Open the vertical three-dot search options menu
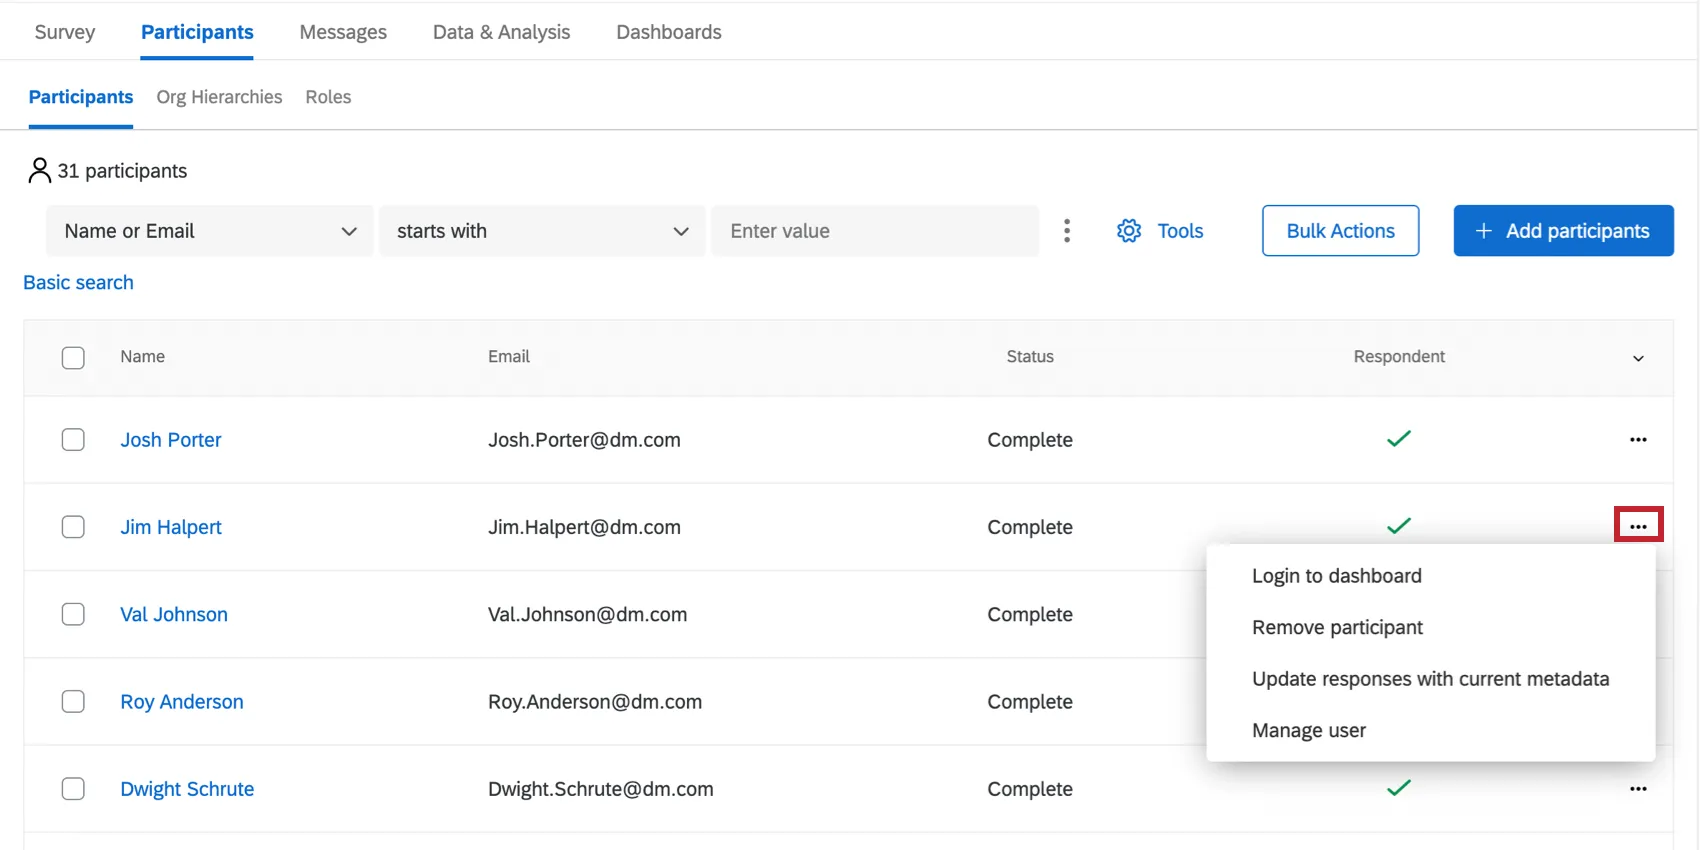Screen dimensions: 1700x850 click(x=1067, y=231)
